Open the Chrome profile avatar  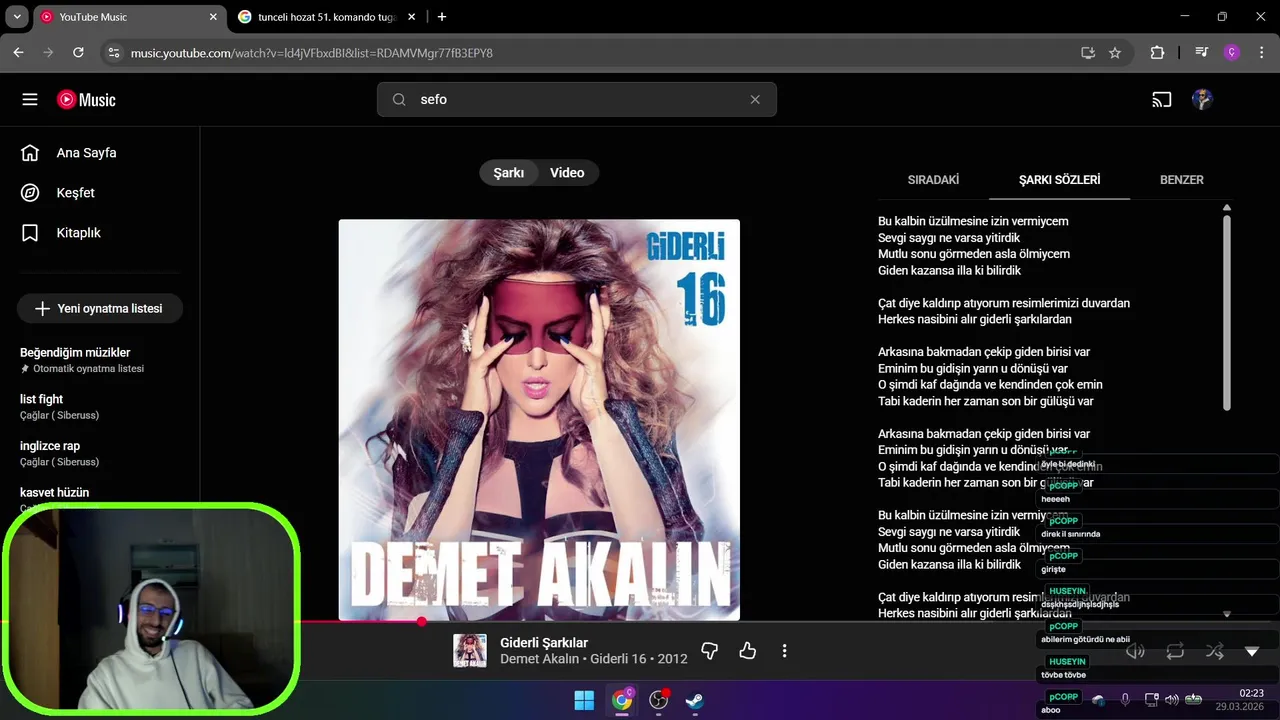pyautogui.click(x=1232, y=53)
